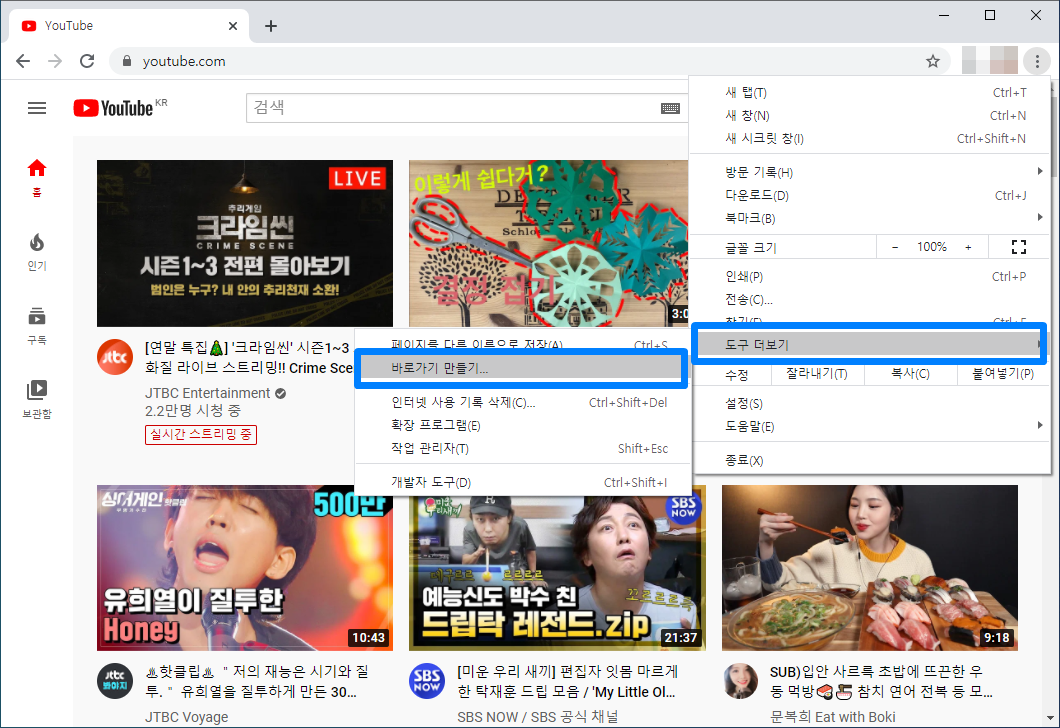The width and height of the screenshot is (1060, 728).
Task: Open the Chrome three-dot menu button
Action: (1036, 62)
